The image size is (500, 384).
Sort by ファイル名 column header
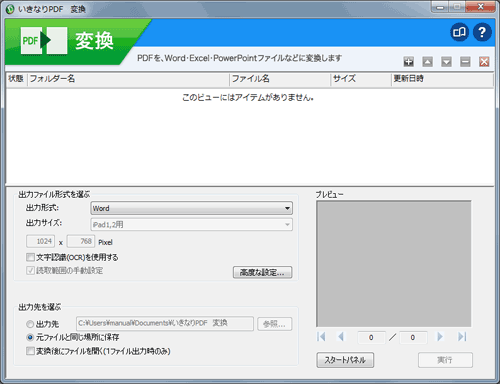tap(280, 79)
